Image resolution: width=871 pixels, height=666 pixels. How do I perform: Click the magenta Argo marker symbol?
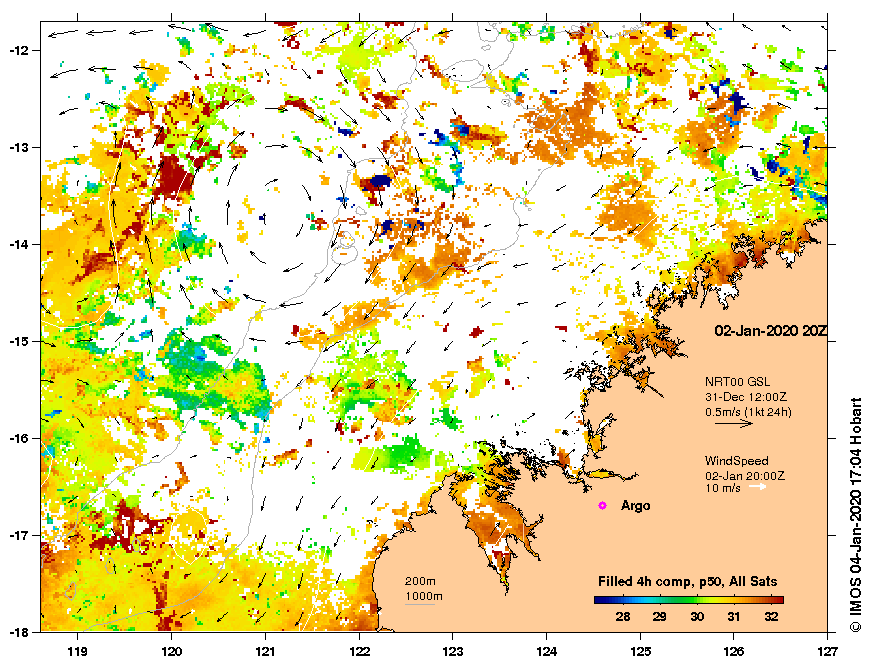[x=602, y=505]
